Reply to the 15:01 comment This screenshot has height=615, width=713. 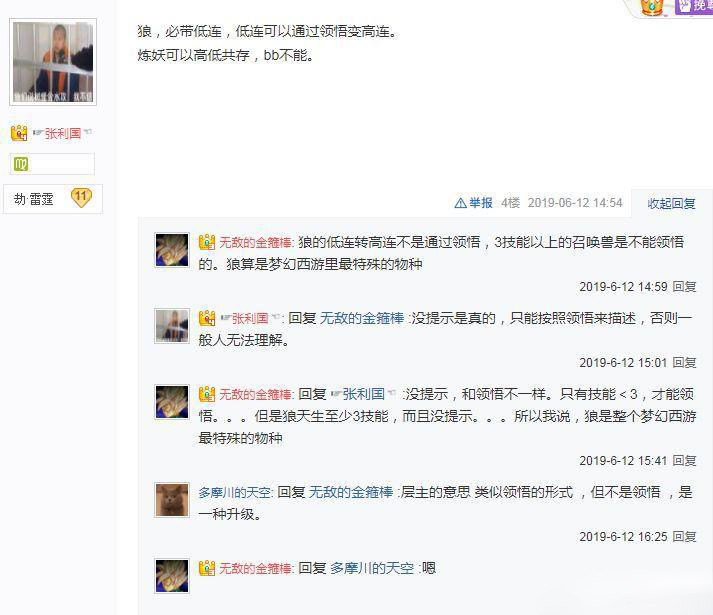click(x=684, y=363)
